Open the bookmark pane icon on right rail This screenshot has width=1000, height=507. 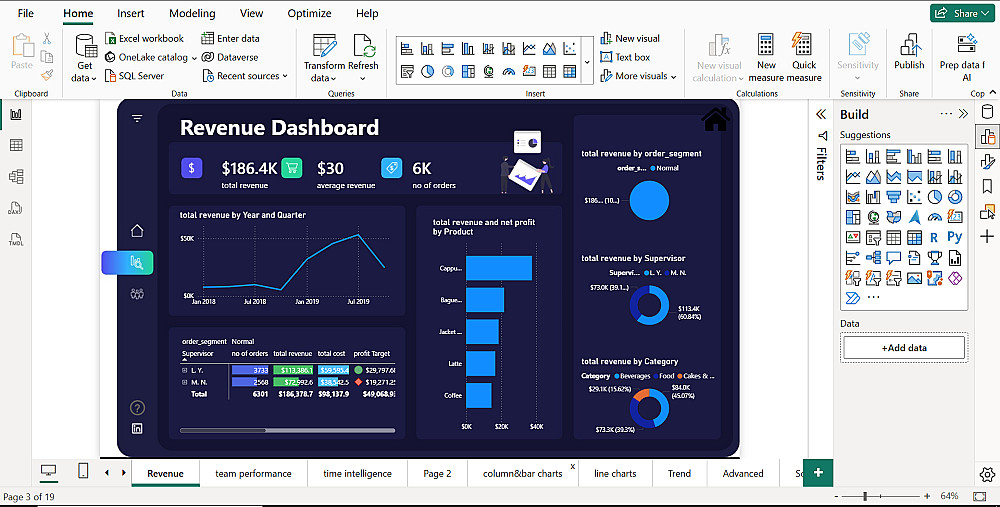(987, 186)
